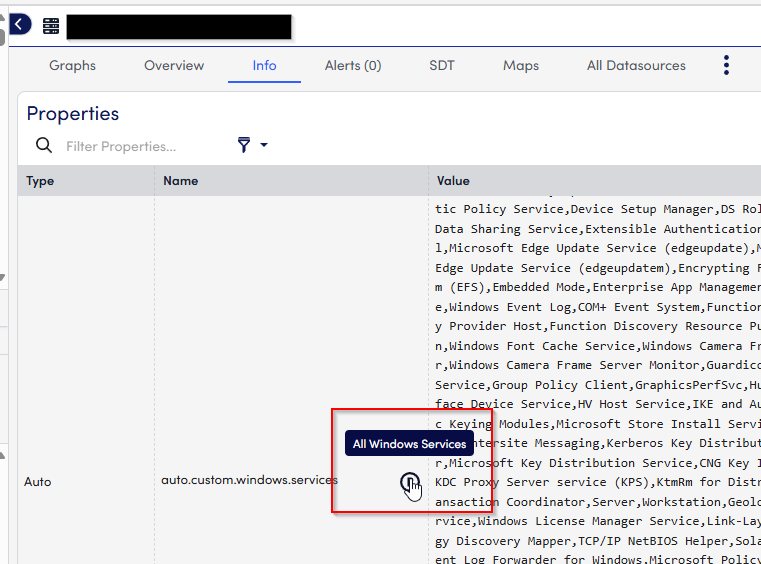Switch to the Maps tab
This screenshot has width=761, height=564.
521,66
